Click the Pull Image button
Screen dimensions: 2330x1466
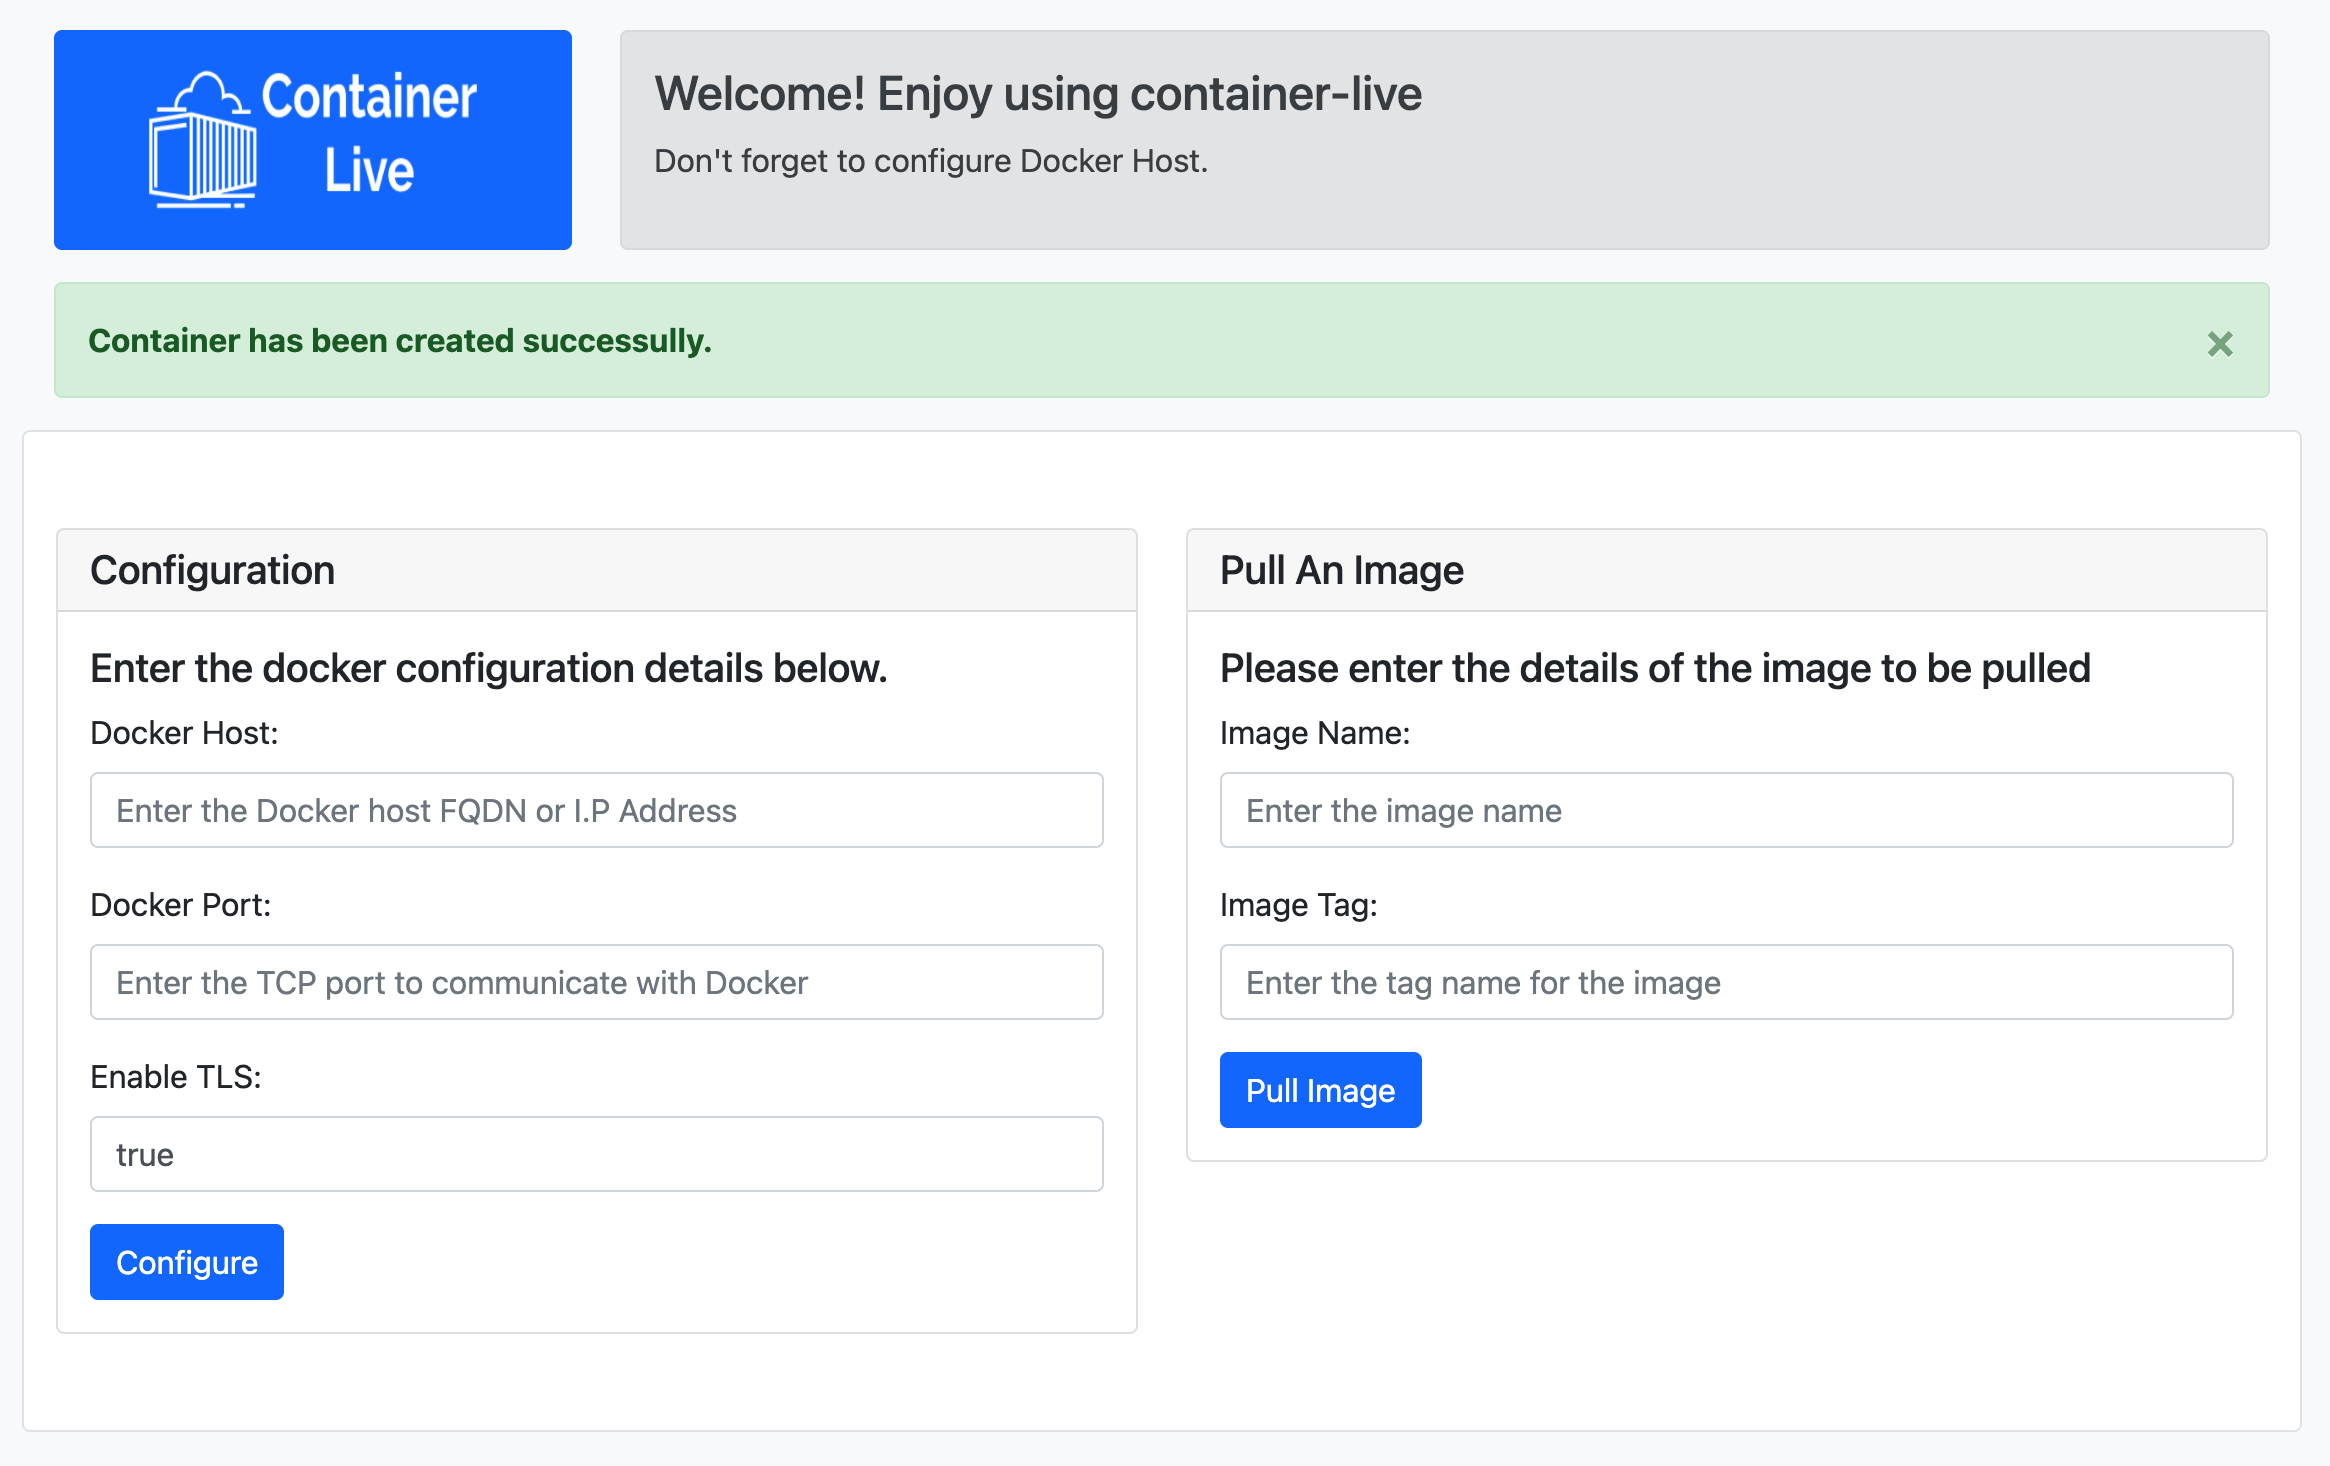coord(1319,1090)
